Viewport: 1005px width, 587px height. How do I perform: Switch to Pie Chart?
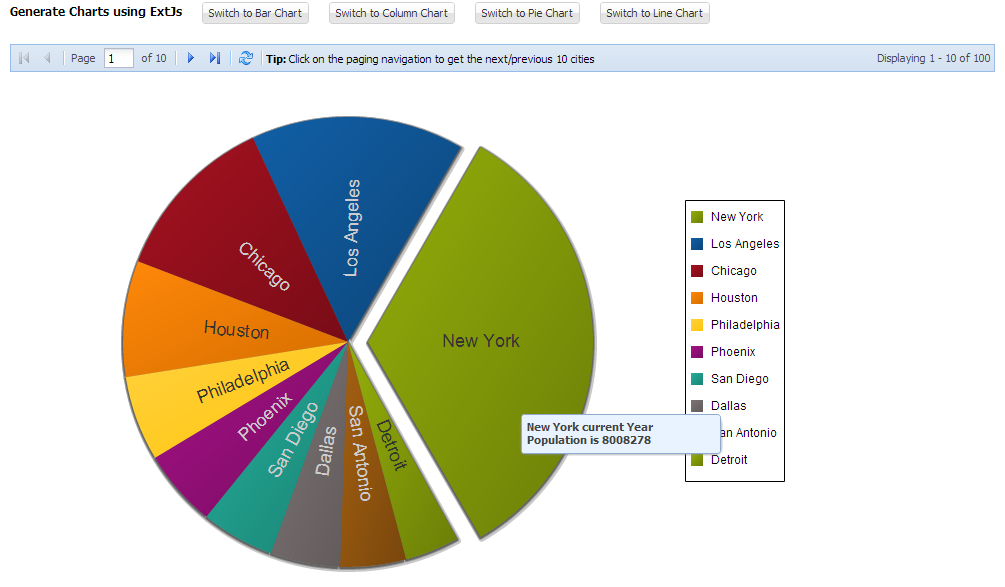click(x=527, y=13)
